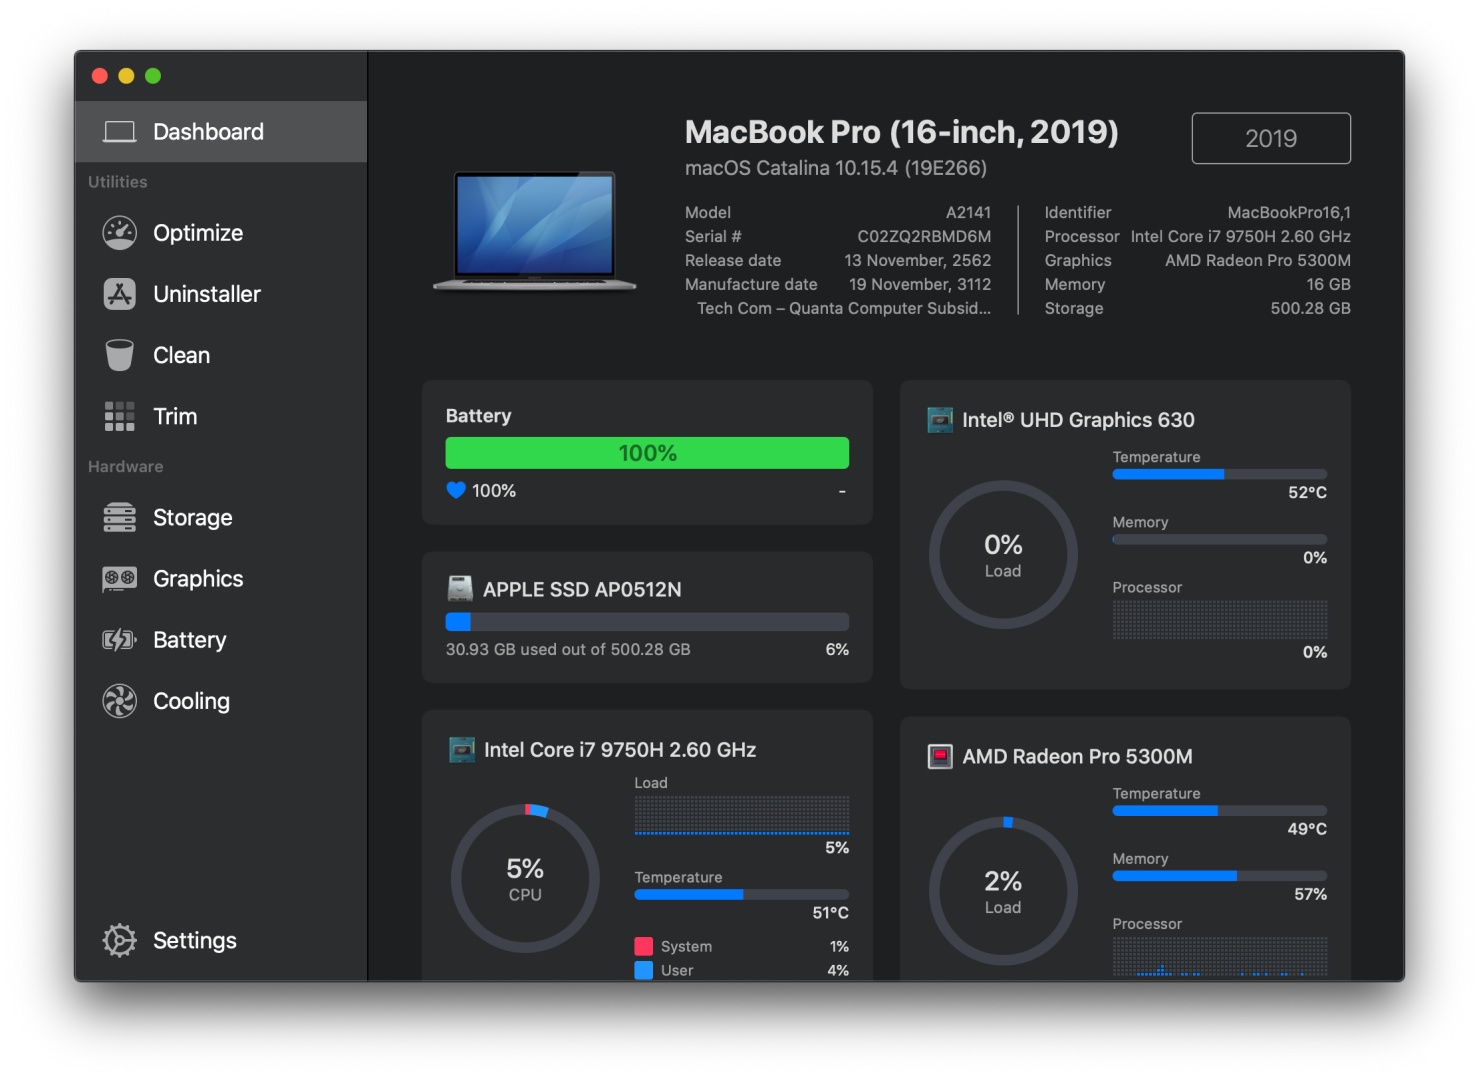Select the Clean trash bin icon

[x=119, y=355]
